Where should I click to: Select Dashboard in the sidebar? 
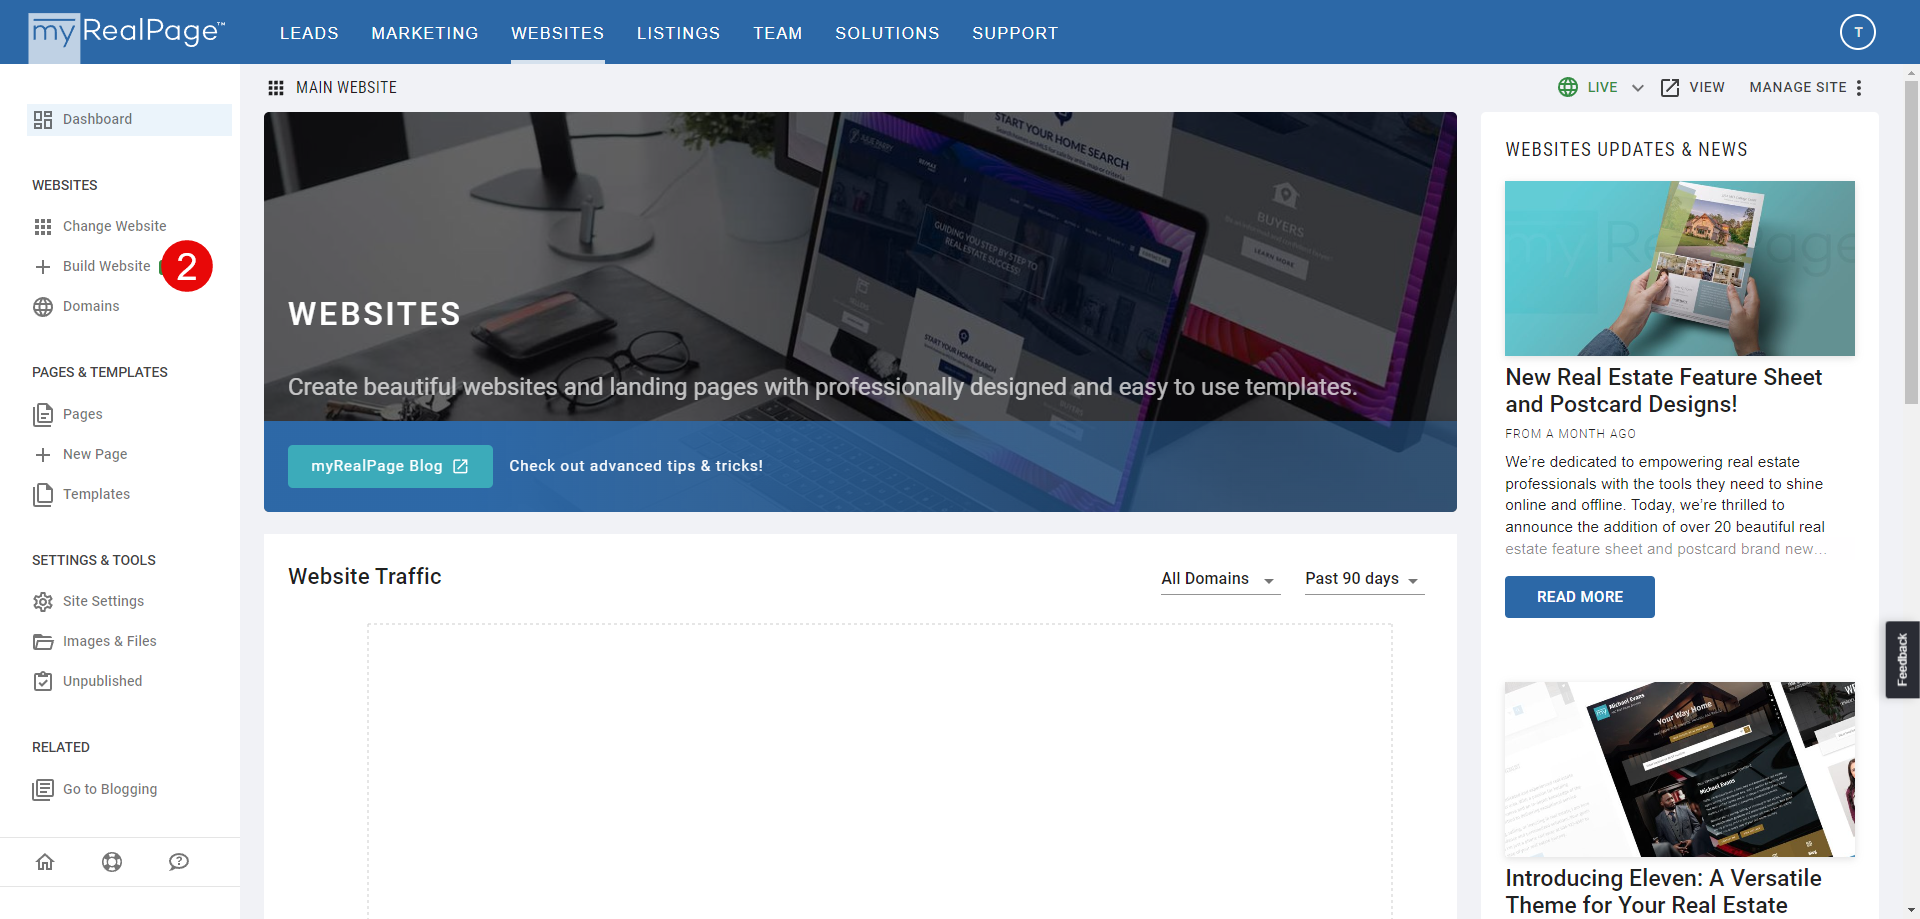coord(129,120)
